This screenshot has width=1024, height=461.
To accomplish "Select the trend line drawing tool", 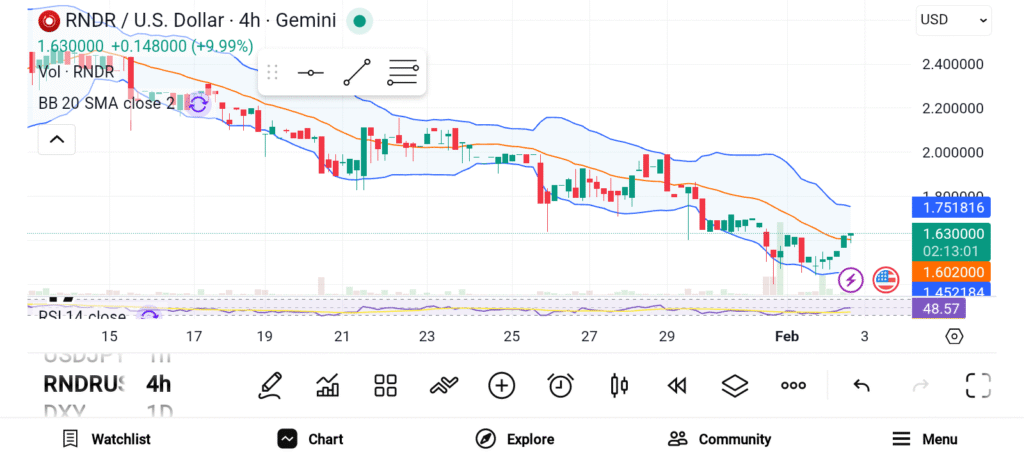I will point(357,73).
